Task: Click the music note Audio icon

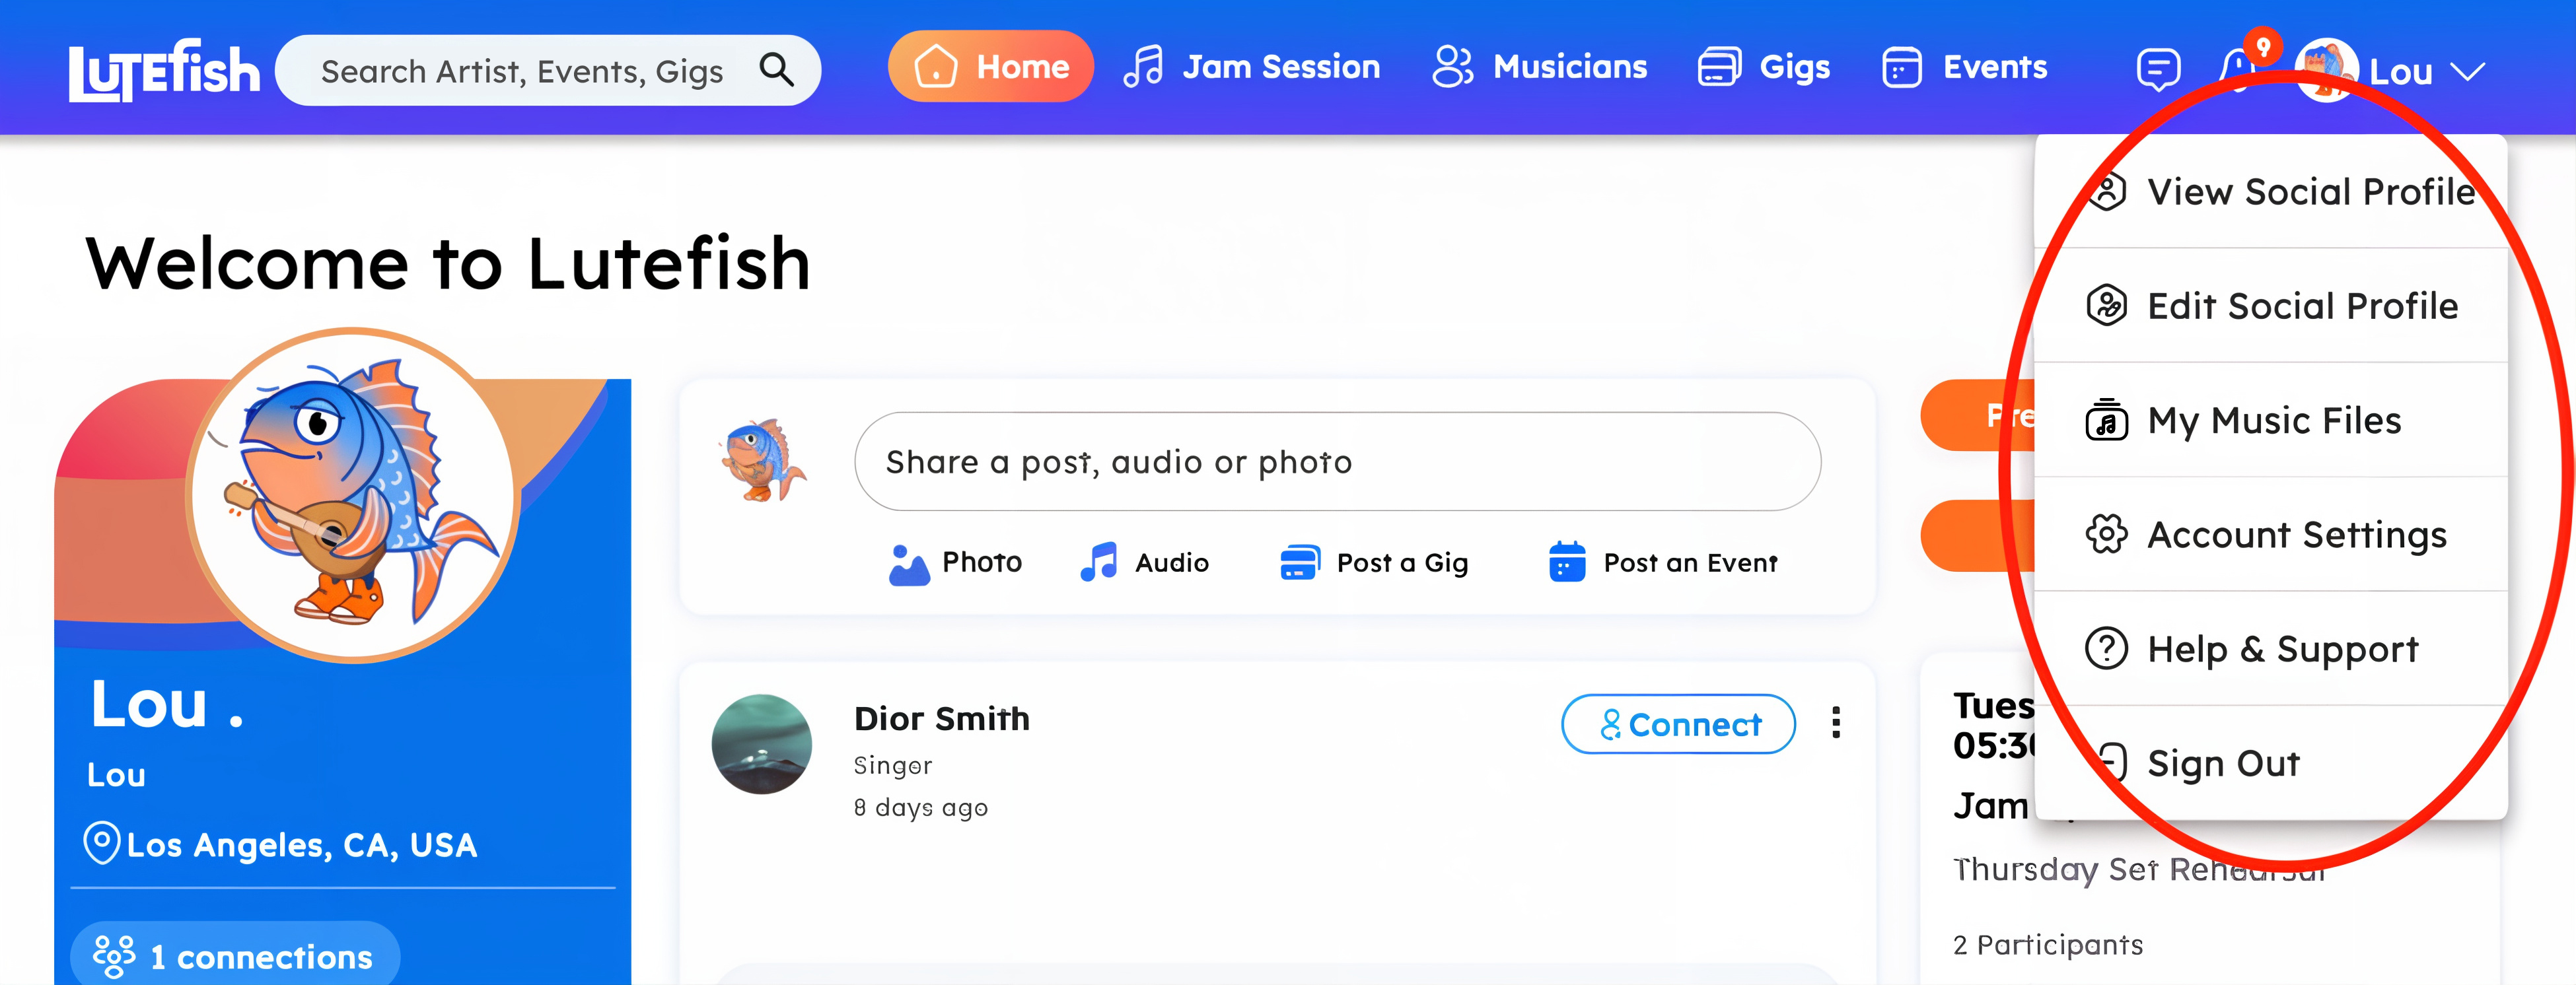Action: pos(1098,561)
